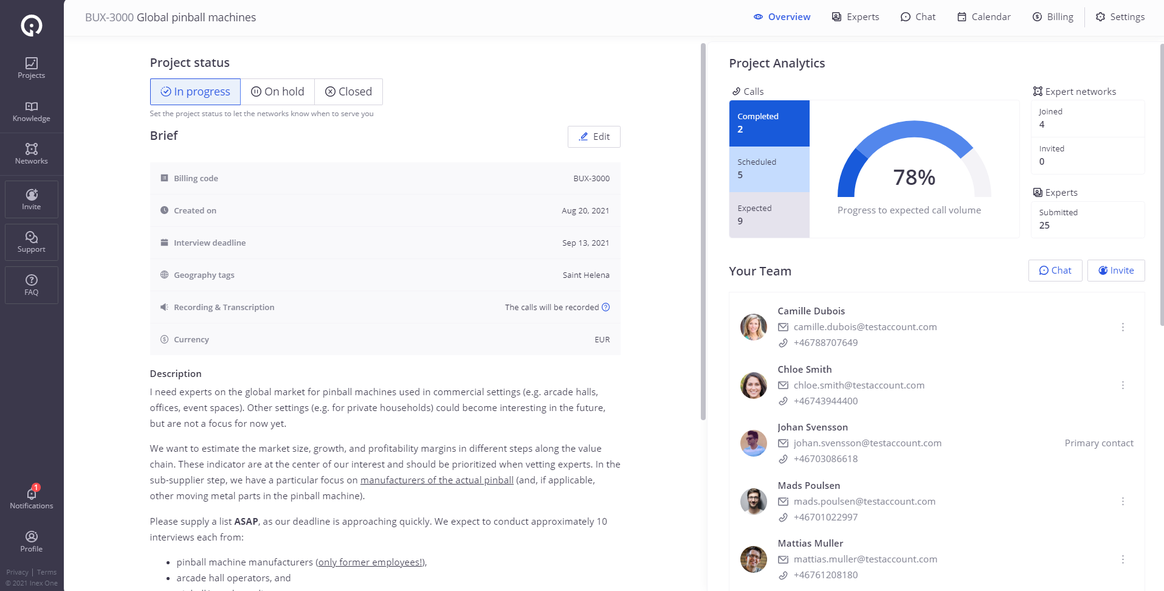The height and width of the screenshot is (591, 1164).
Task: Click the email icon beside camille.dubois@testaccount.com
Action: 782,327
